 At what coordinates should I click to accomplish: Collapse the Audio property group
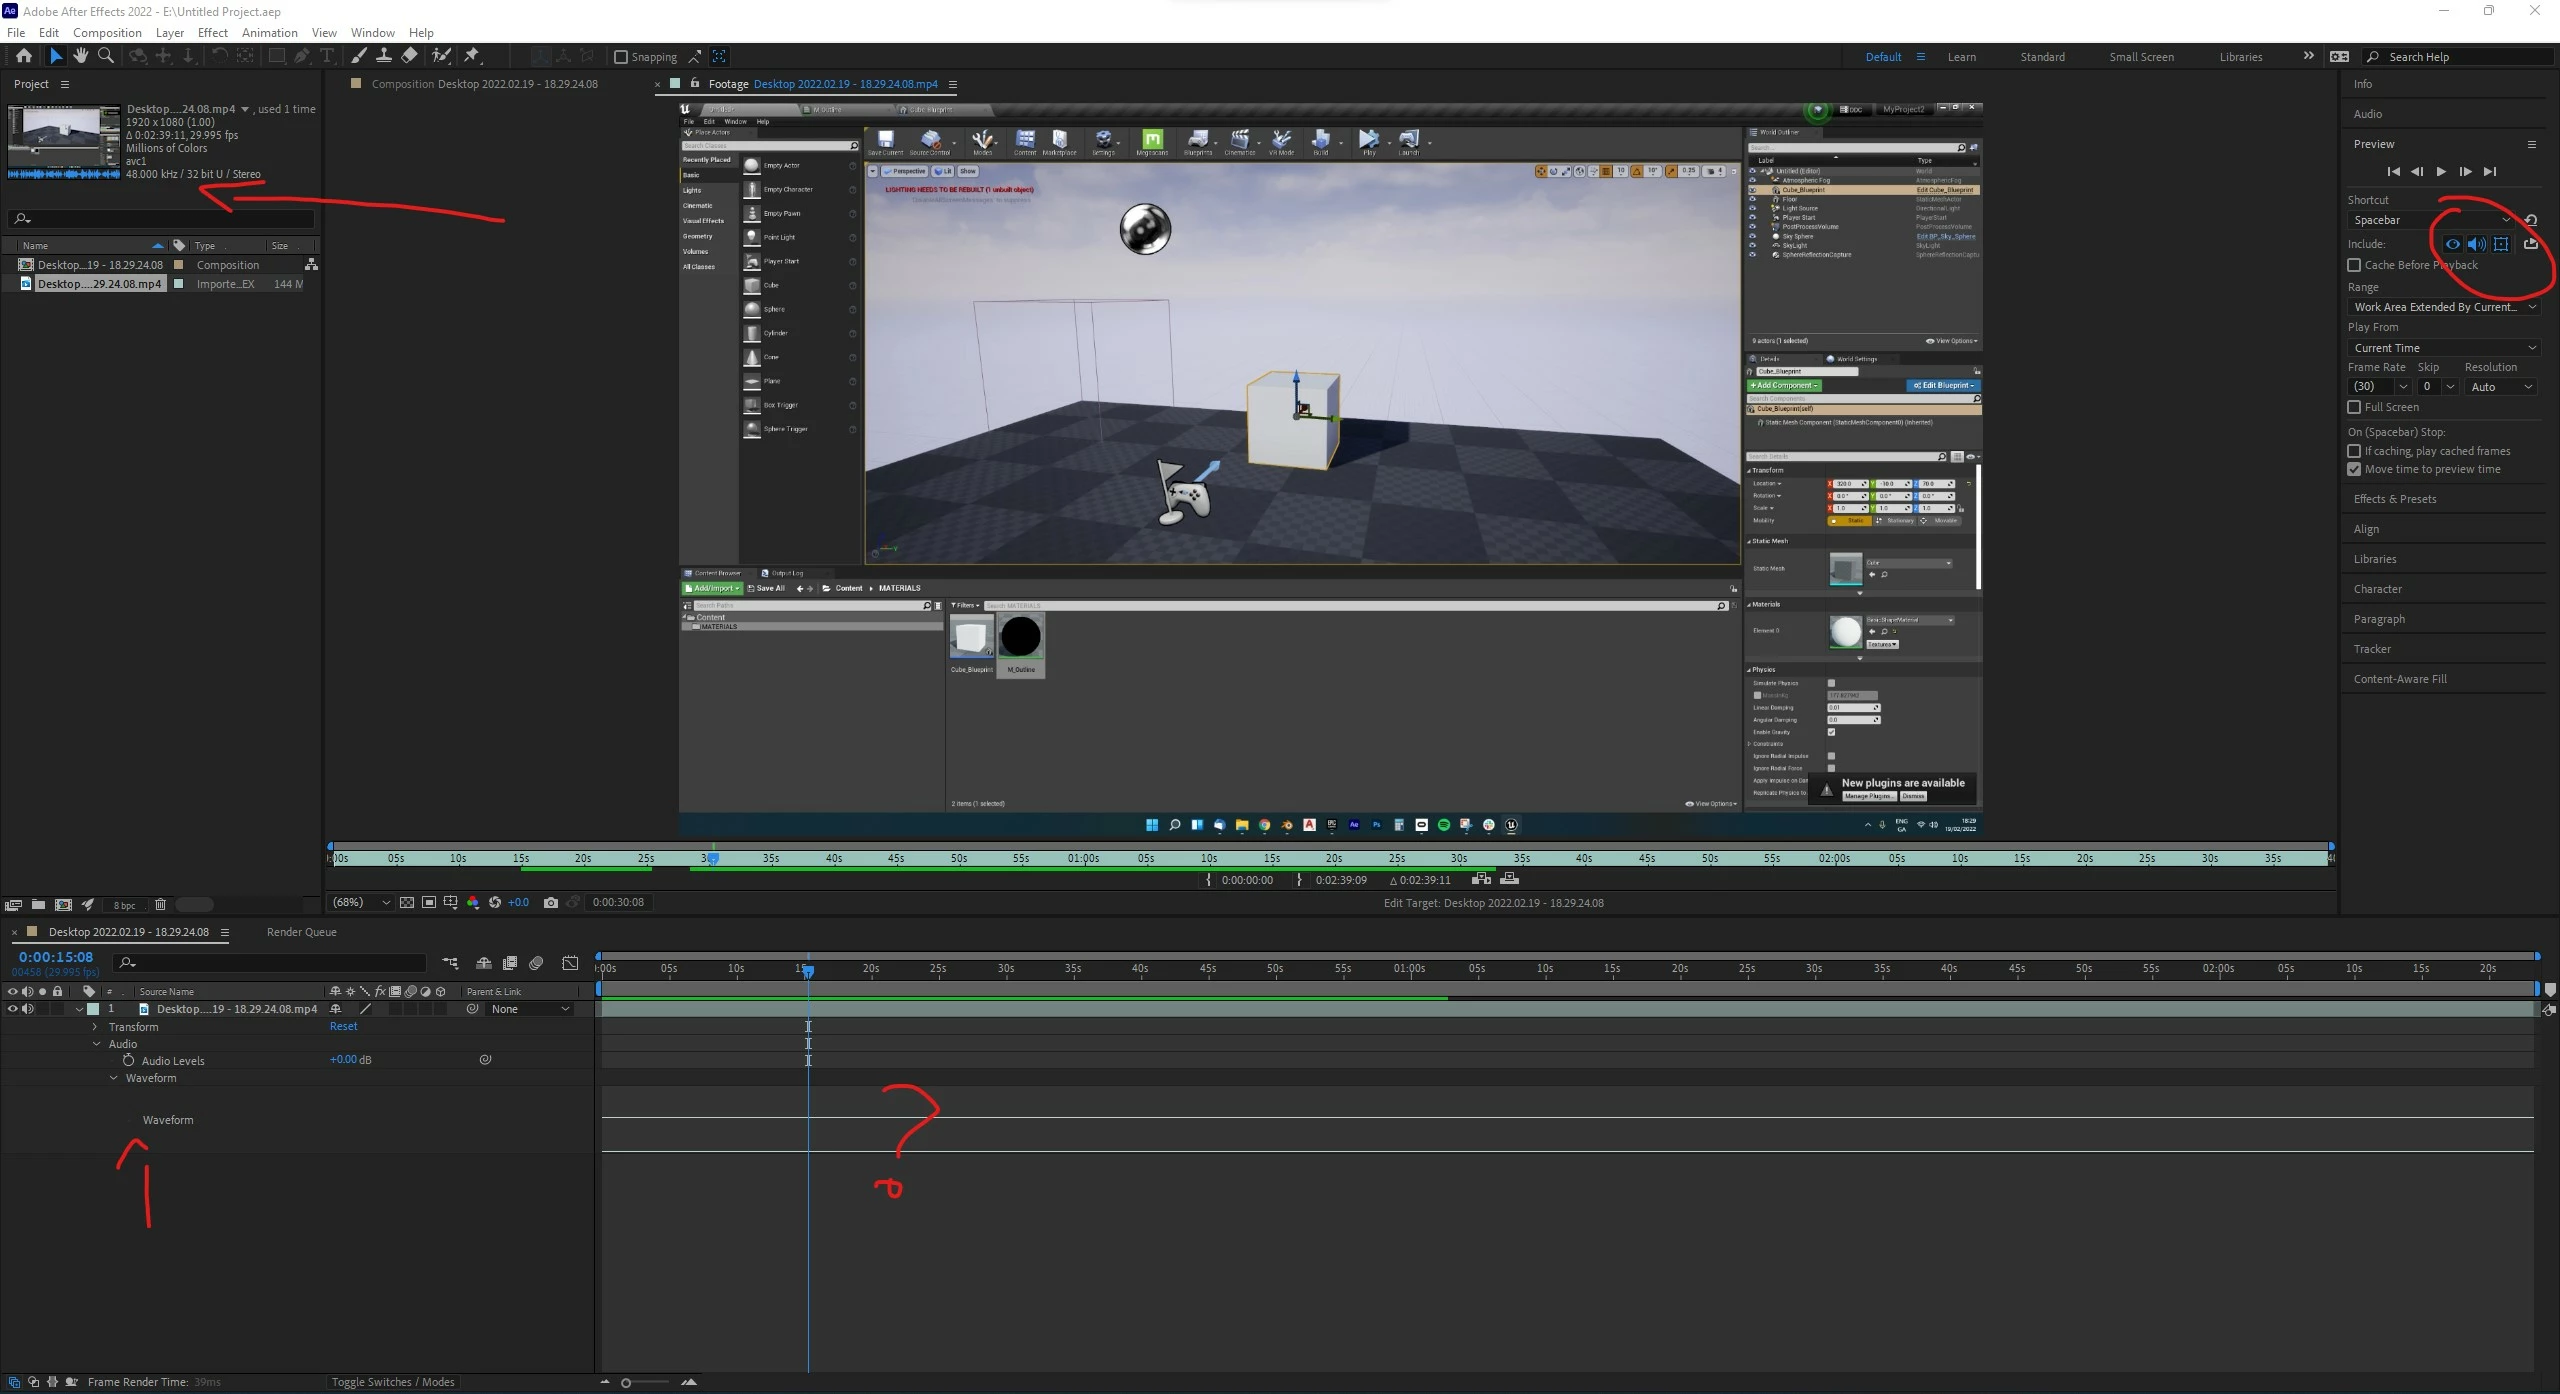coord(97,1044)
